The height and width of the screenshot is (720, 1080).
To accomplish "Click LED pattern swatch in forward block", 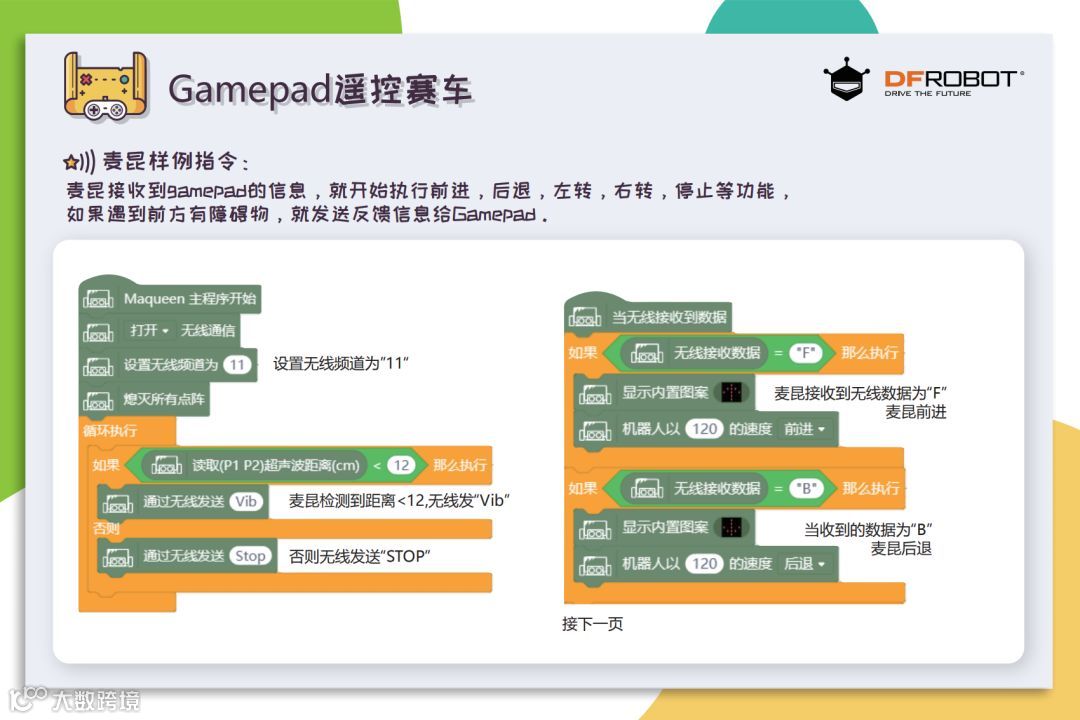I will [731, 392].
